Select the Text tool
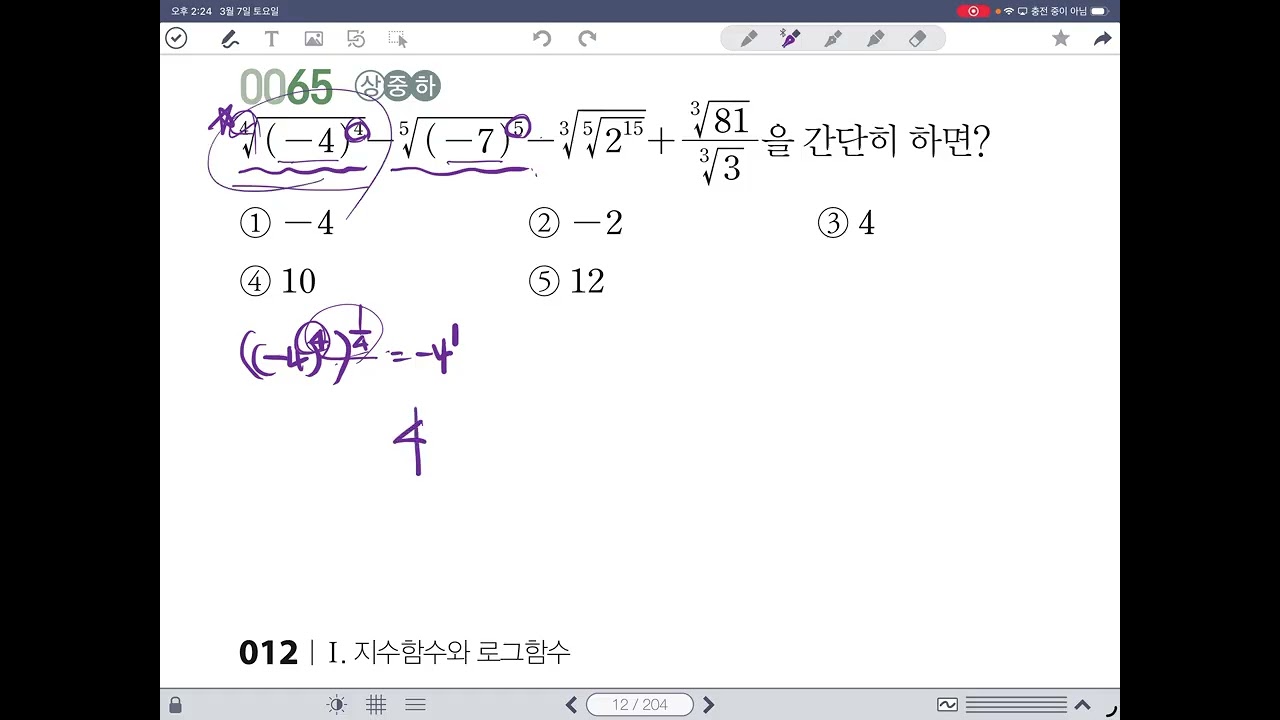 [x=271, y=39]
